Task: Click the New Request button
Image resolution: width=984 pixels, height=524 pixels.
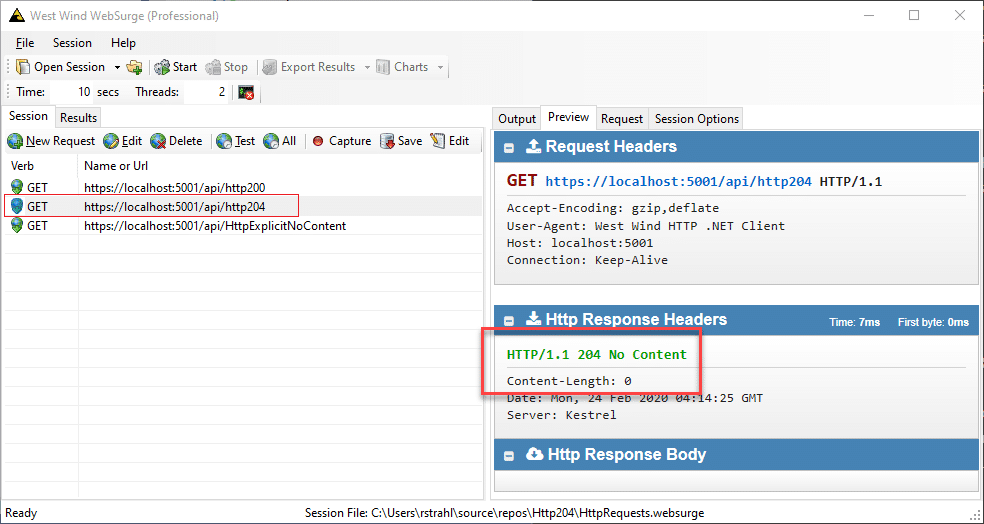Action: (51, 141)
